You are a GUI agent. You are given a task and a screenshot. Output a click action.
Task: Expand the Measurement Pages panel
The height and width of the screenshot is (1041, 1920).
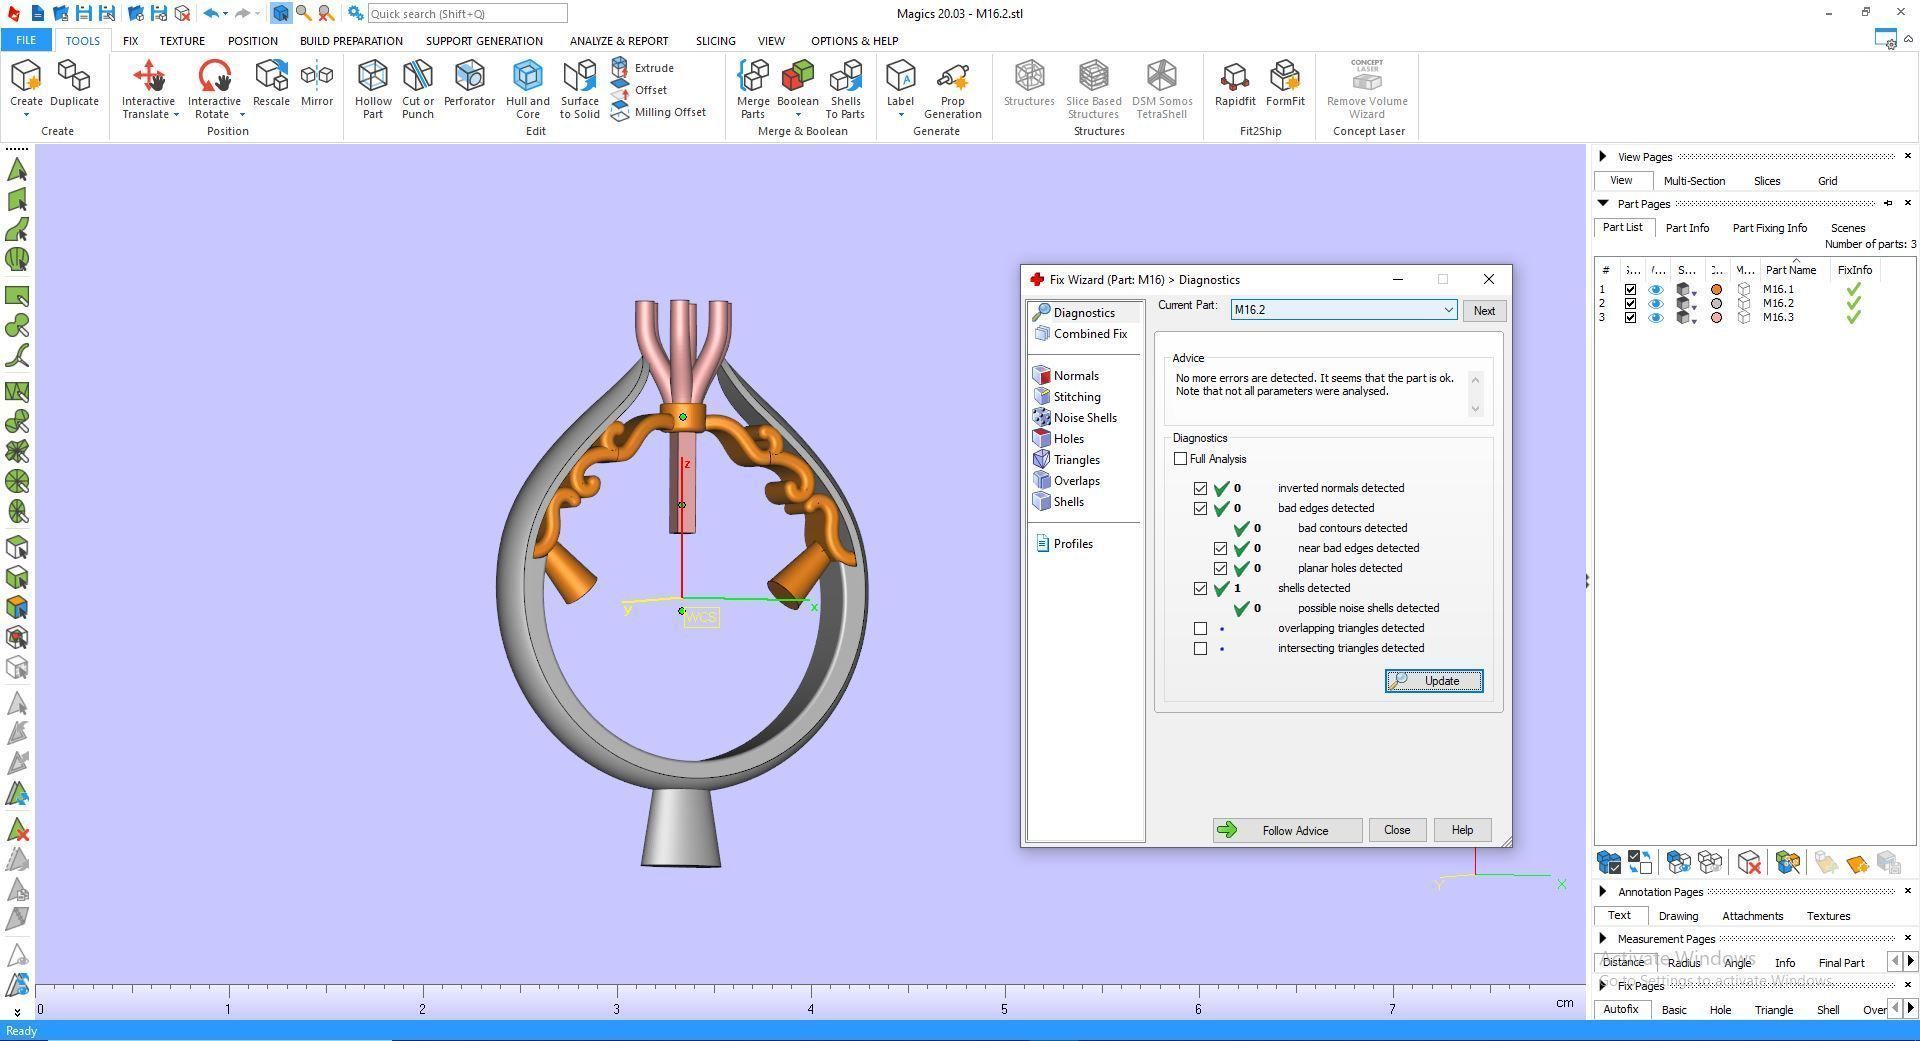[1603, 939]
